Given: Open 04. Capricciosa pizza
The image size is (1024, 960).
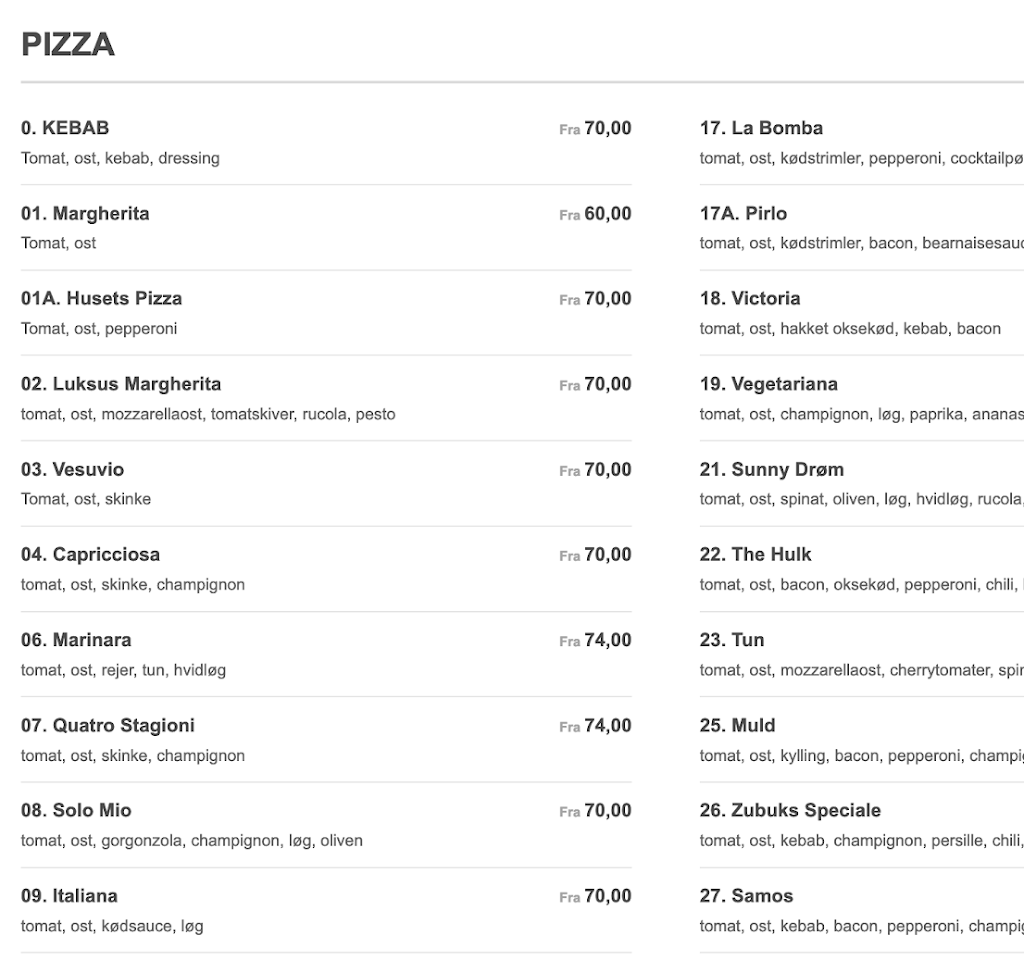Looking at the screenshot, I should pyautogui.click(x=90, y=554).
